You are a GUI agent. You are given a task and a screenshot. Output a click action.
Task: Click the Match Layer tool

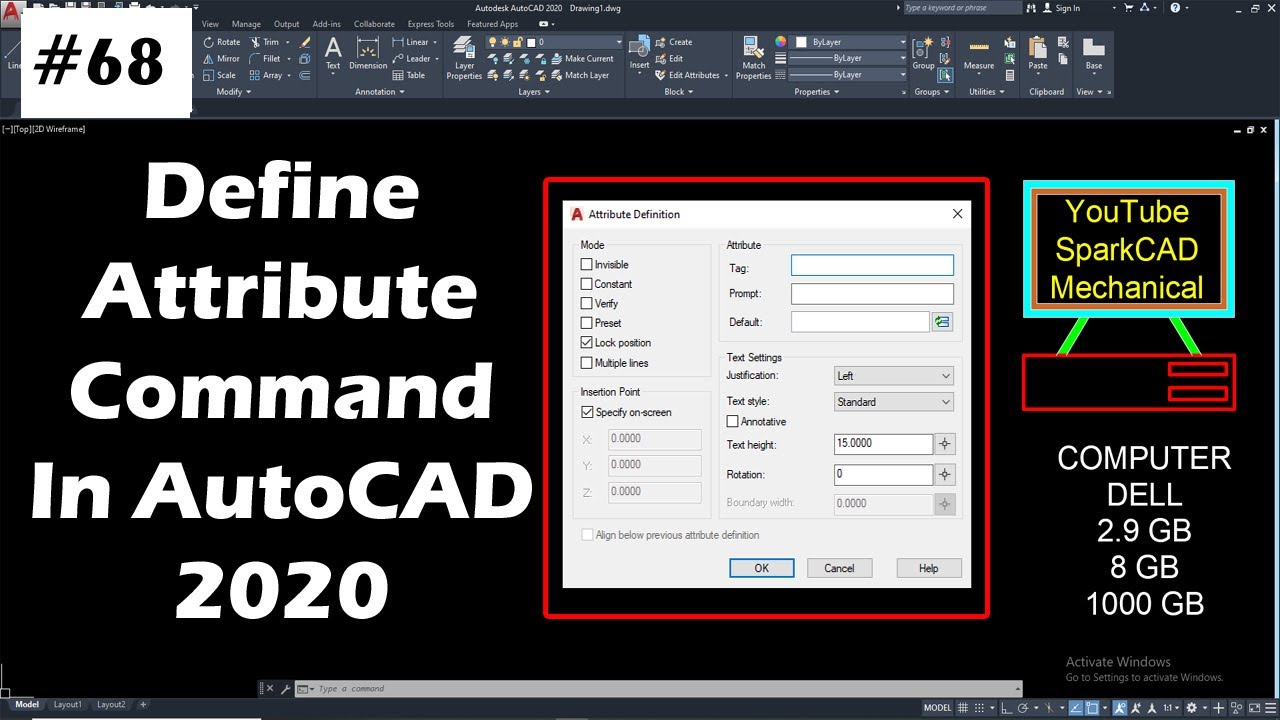[579, 75]
